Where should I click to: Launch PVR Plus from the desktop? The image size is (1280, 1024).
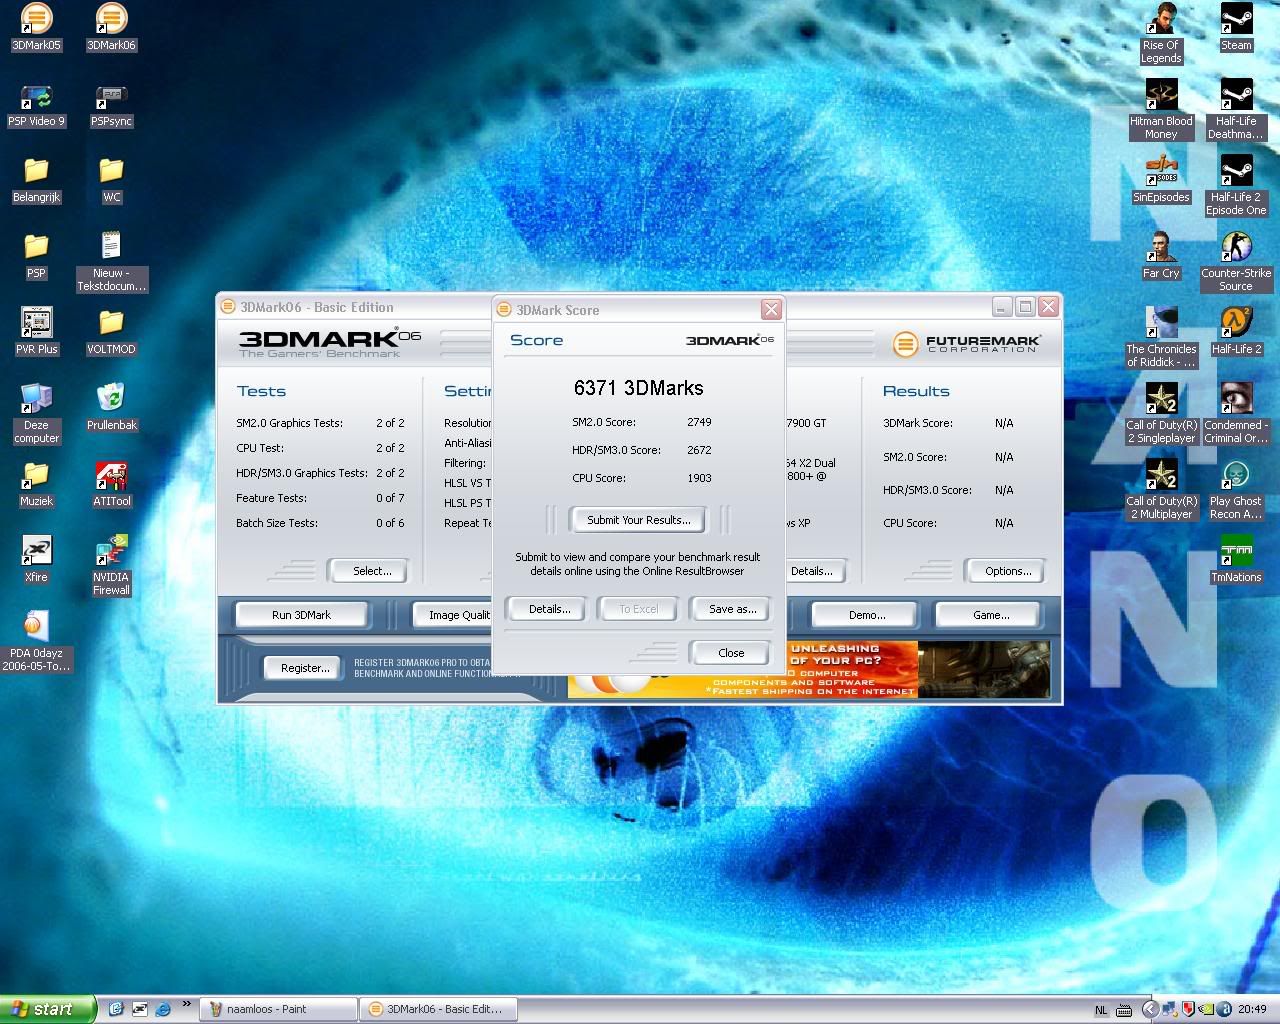point(36,332)
